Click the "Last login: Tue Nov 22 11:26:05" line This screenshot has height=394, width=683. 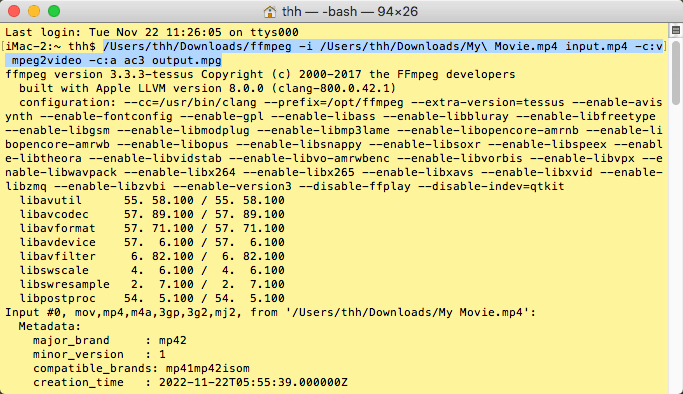(x=152, y=32)
